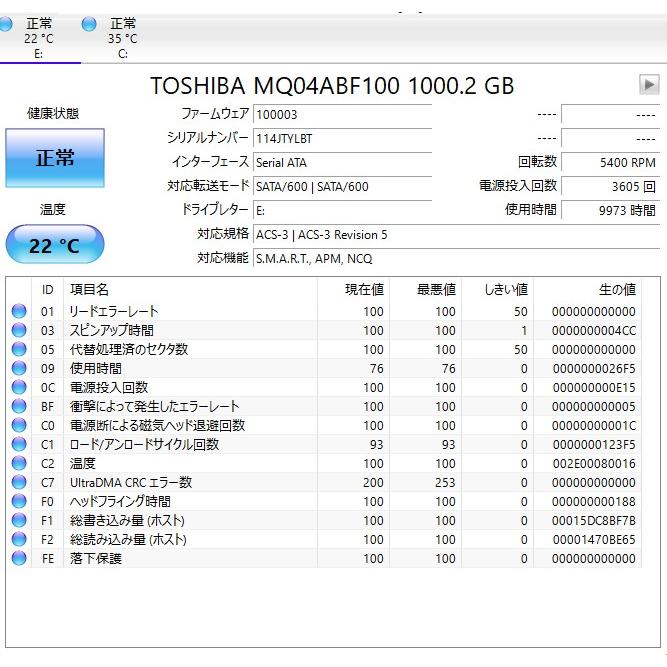Click status icon of row 05 代替処理済のセクタ数
This screenshot has height=667, width=667.
click(x=19, y=349)
